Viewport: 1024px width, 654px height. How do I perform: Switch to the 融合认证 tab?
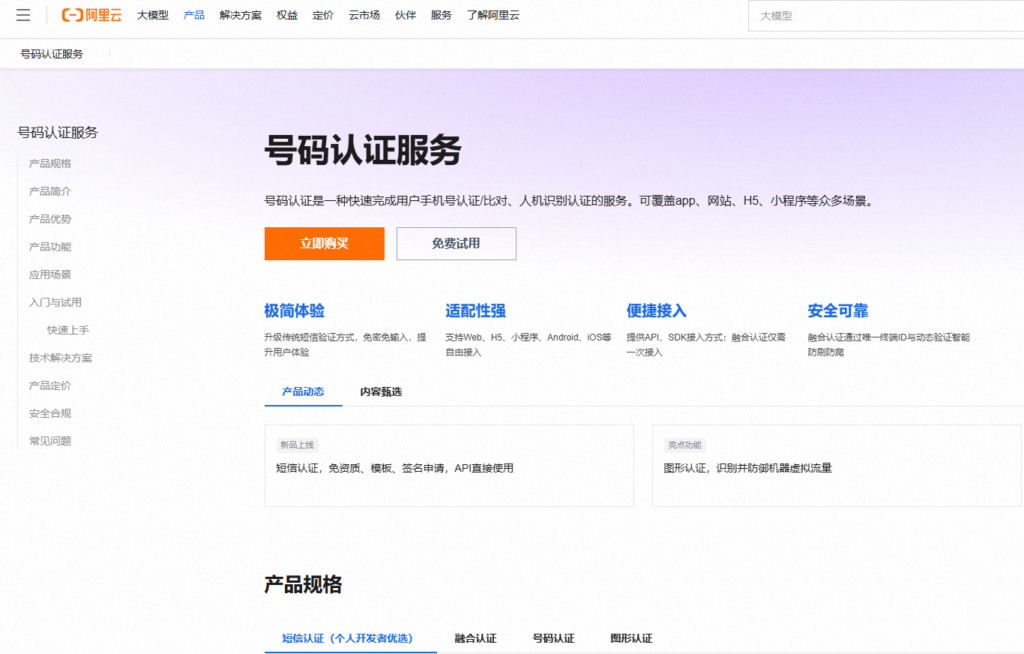(x=474, y=638)
